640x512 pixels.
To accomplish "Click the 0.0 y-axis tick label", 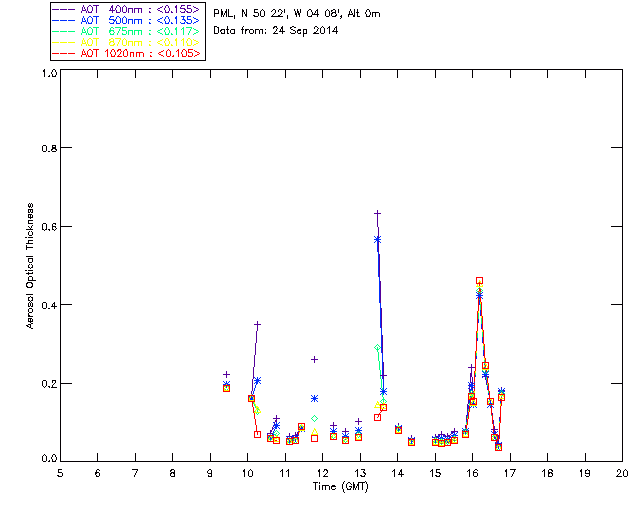I will coord(49,459).
